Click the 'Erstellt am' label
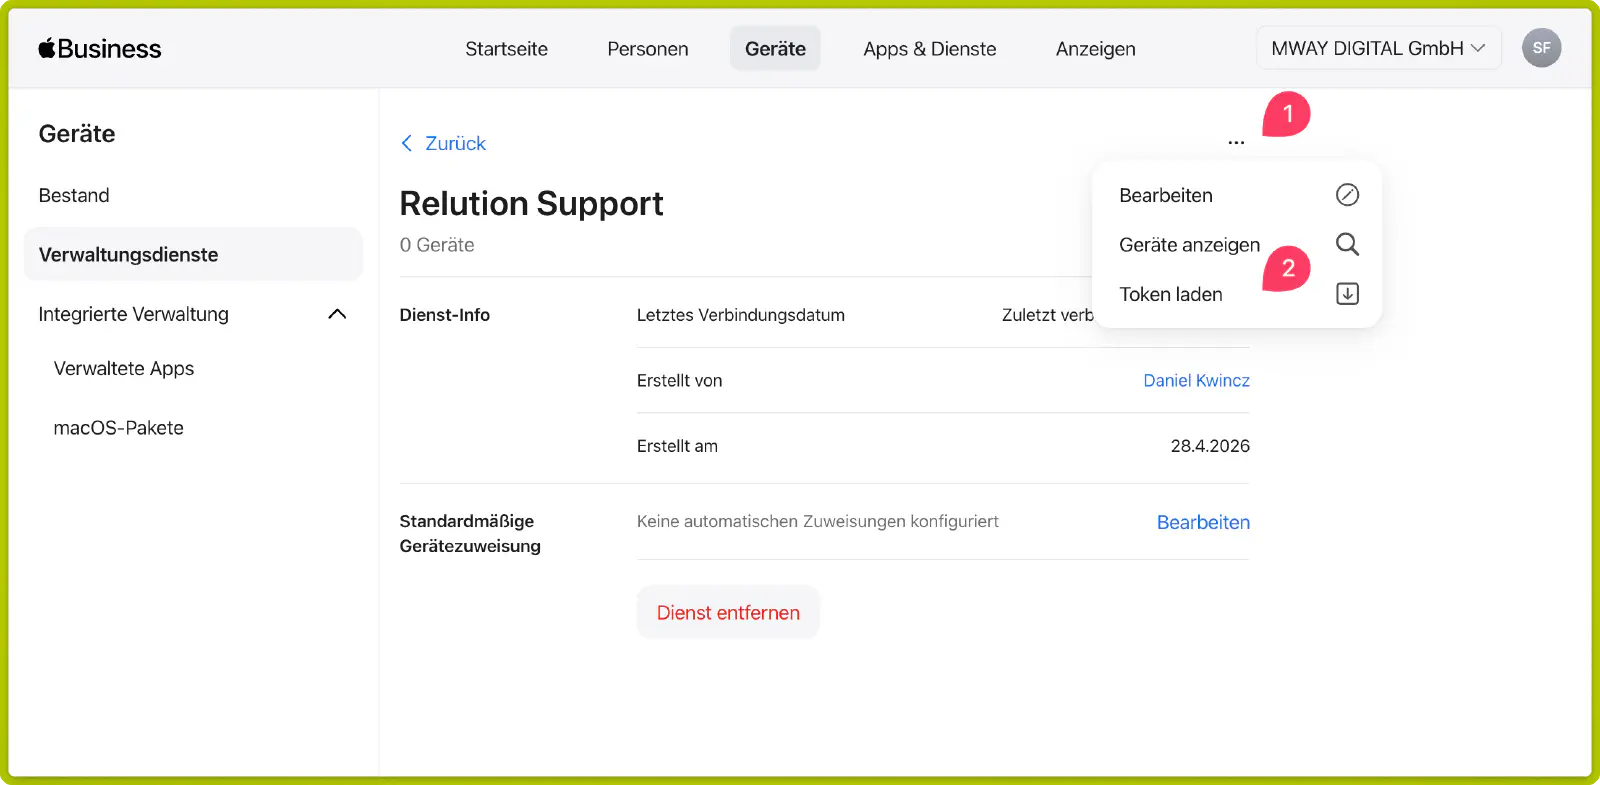 coord(677,446)
